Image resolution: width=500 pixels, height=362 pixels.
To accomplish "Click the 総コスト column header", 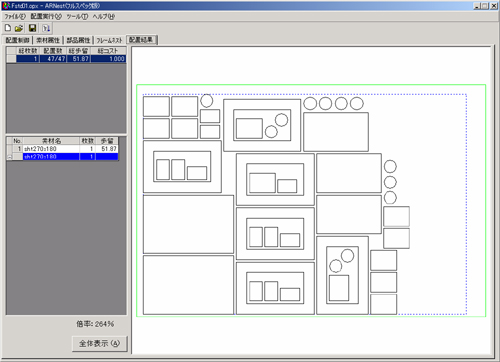I will pyautogui.click(x=108, y=51).
